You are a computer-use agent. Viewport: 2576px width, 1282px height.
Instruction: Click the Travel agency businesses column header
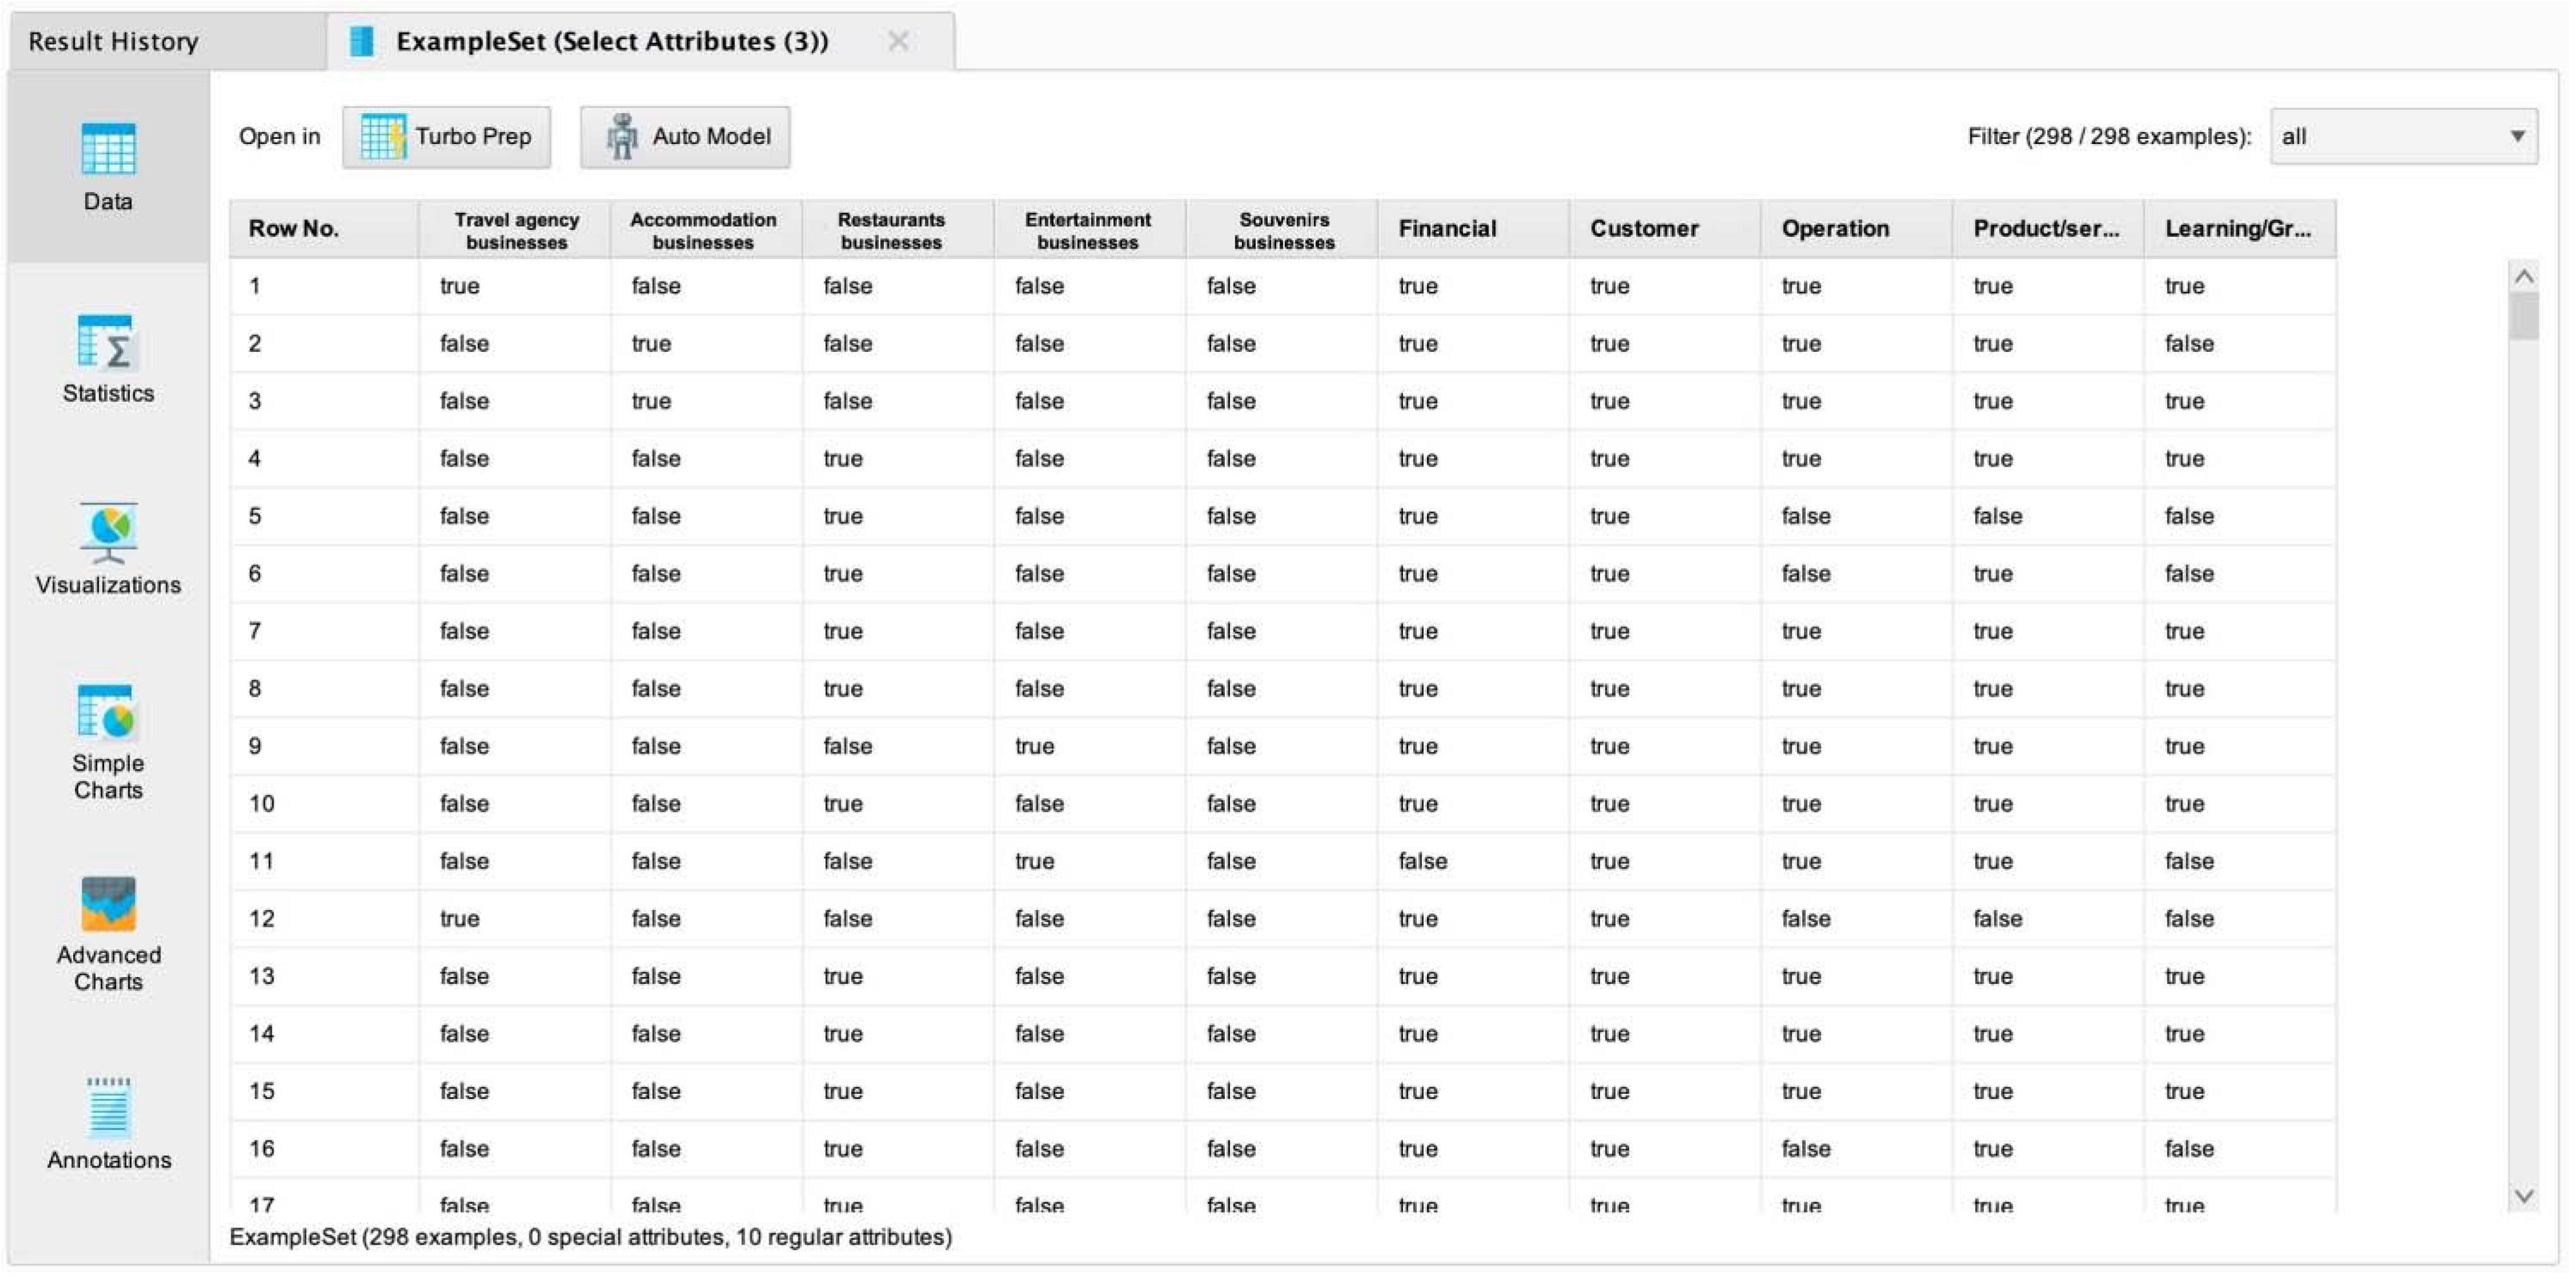pyautogui.click(x=516, y=230)
